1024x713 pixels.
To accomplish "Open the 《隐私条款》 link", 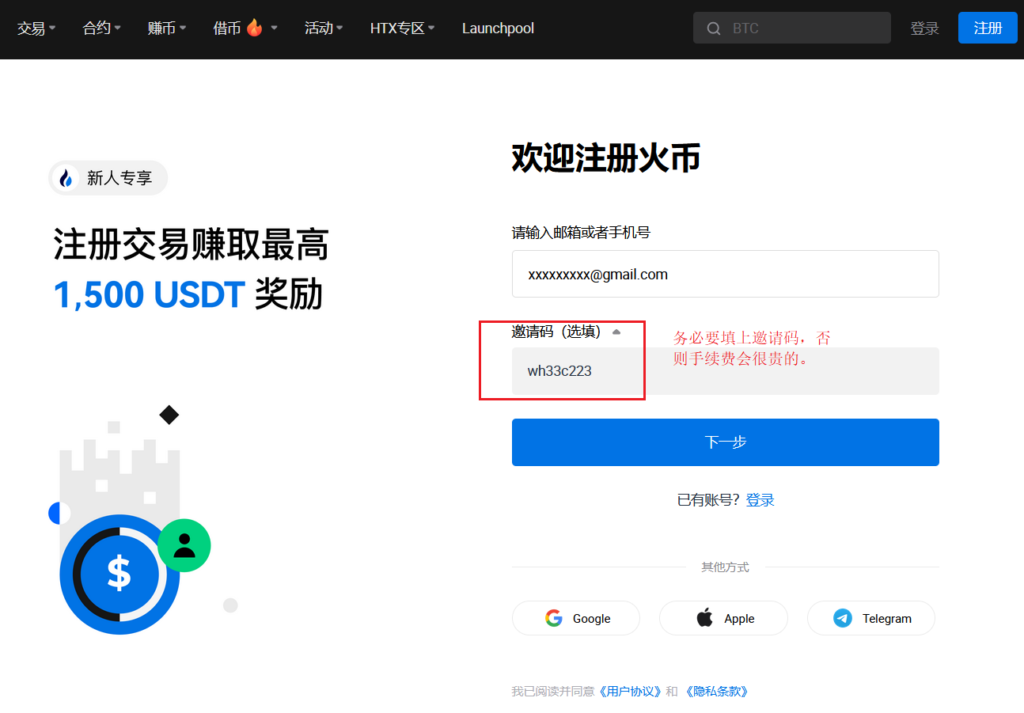I will point(716,691).
